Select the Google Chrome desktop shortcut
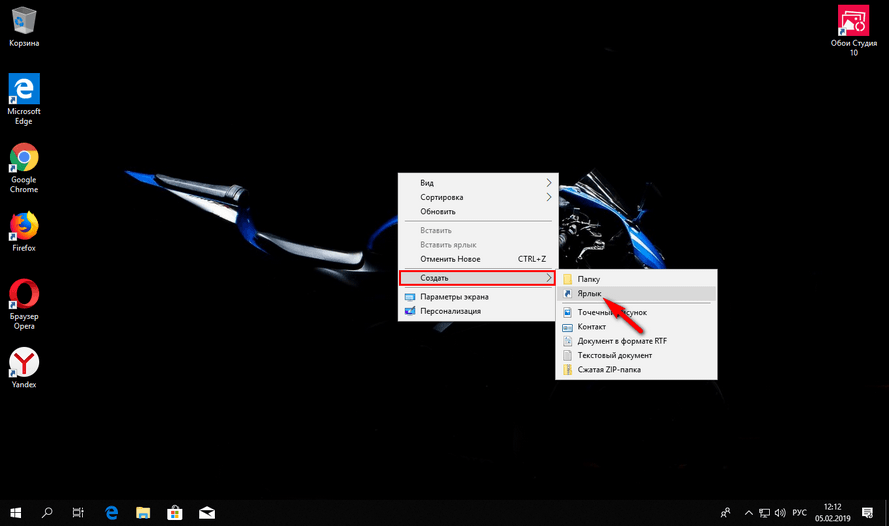Screen dimensions: 889x526 24,168
